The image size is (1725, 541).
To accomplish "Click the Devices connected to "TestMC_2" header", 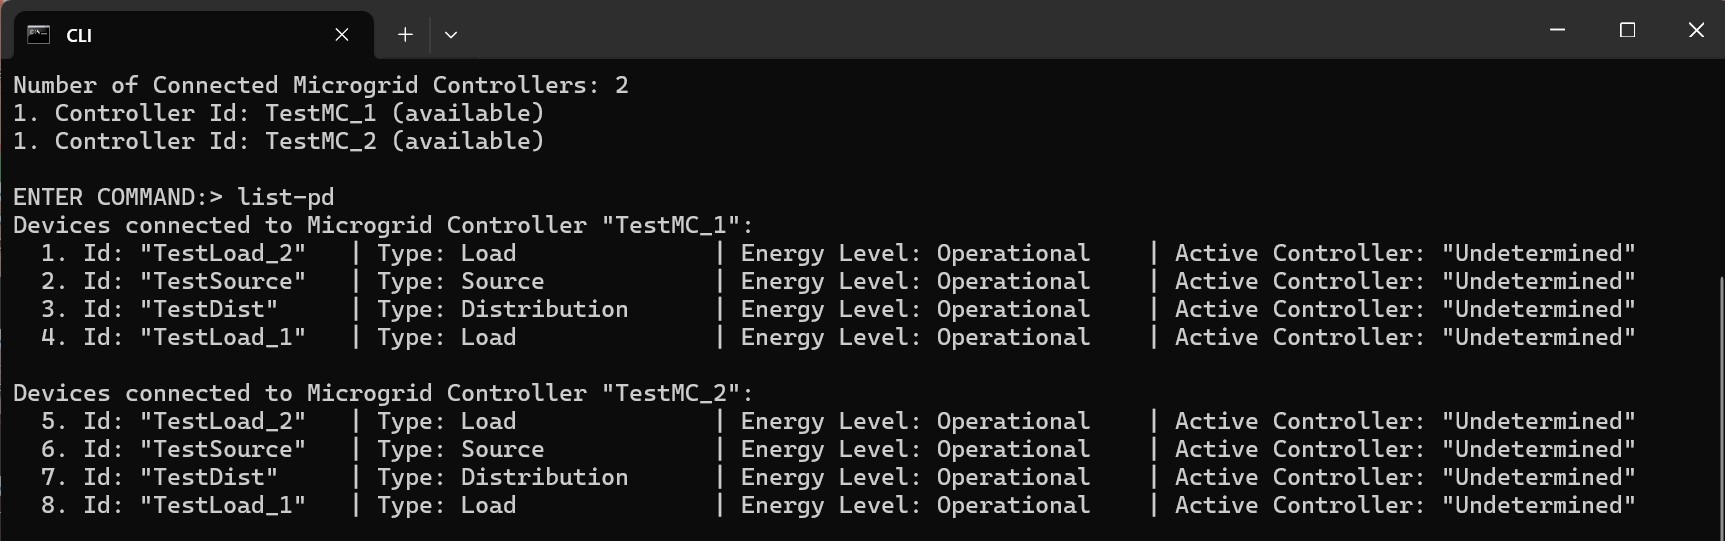I will coord(382,393).
